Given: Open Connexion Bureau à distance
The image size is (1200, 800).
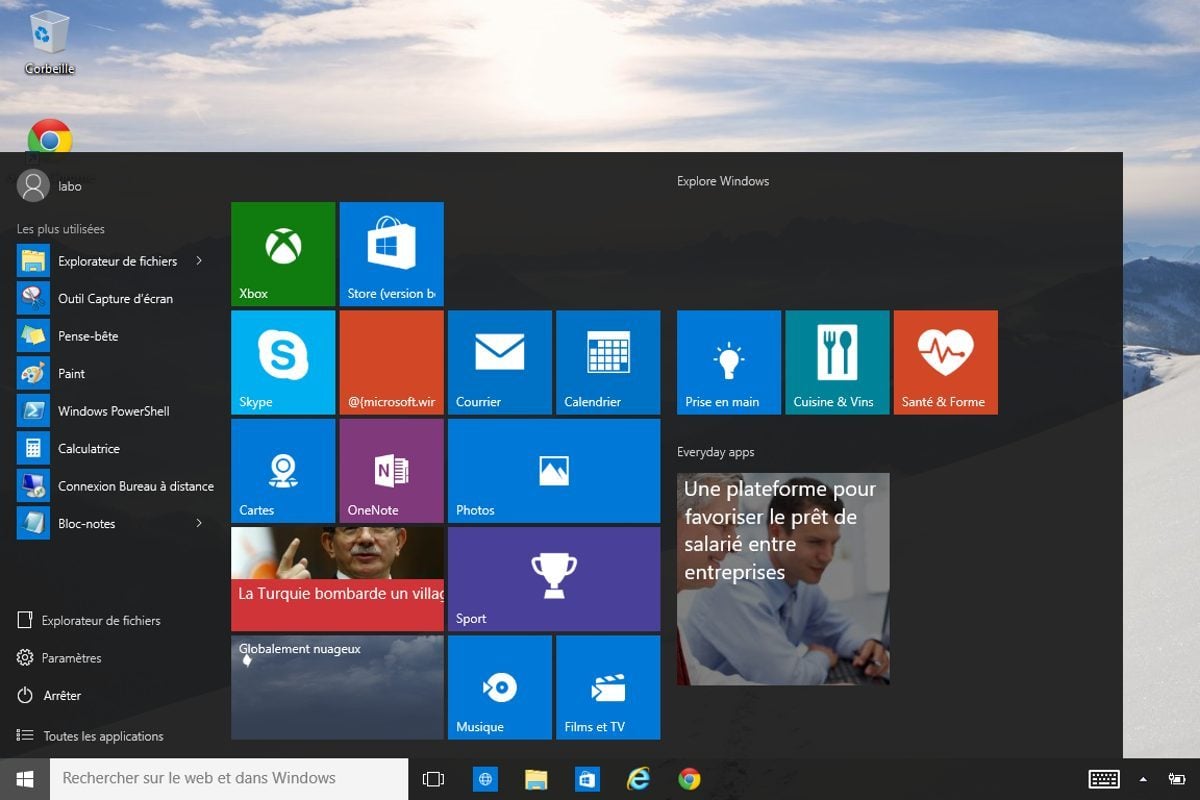Looking at the screenshot, I should (x=115, y=486).
